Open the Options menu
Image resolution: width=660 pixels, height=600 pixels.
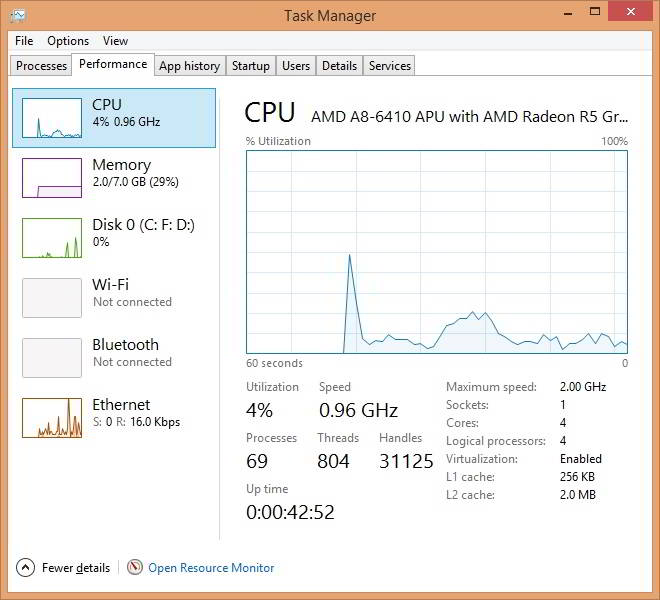pos(68,41)
